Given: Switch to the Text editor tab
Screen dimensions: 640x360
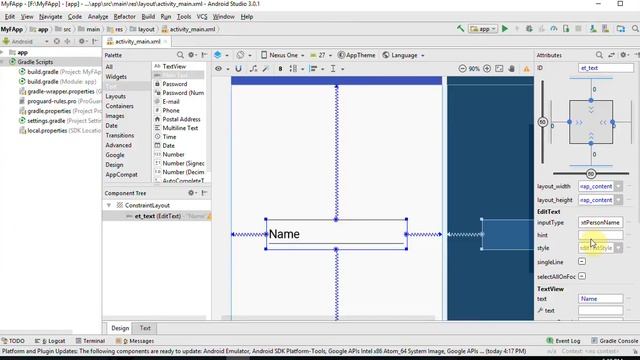Looking at the screenshot, I should [145, 328].
